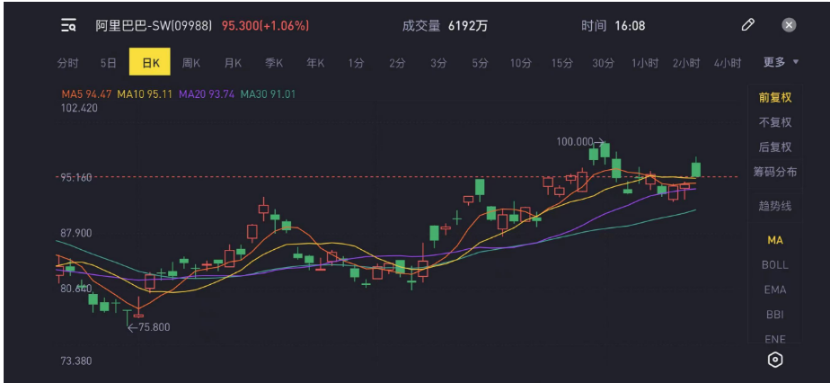Select the 日K tab
This screenshot has height=383, width=830.
[150, 62]
